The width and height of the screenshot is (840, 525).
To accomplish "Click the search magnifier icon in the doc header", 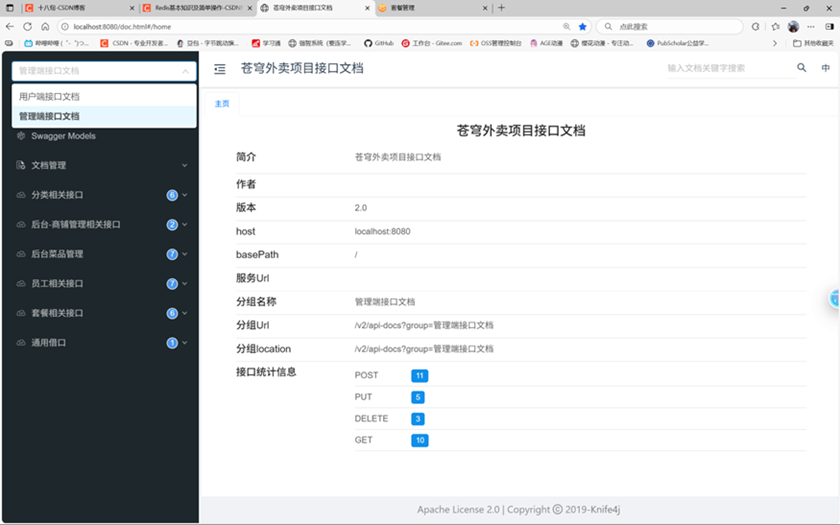I will coord(801,68).
